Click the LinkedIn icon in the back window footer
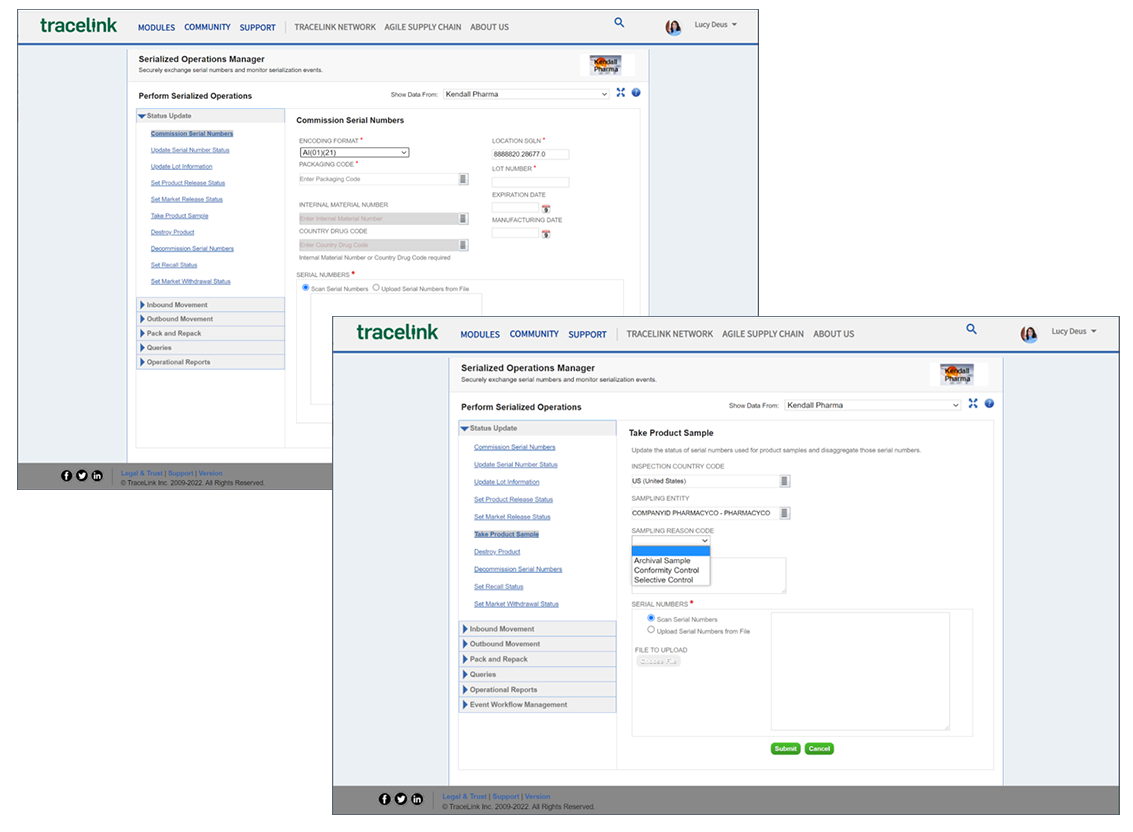 tap(97, 476)
